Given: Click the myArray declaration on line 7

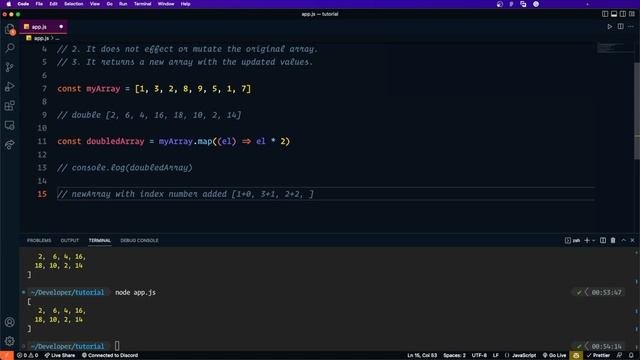Looking at the screenshot, I should [x=103, y=89].
